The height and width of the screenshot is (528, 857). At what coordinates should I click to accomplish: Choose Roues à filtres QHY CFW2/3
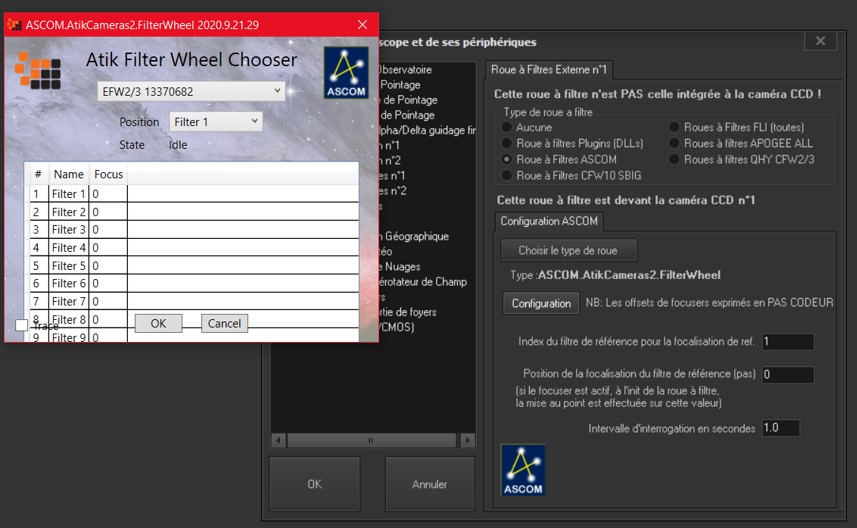pos(675,159)
